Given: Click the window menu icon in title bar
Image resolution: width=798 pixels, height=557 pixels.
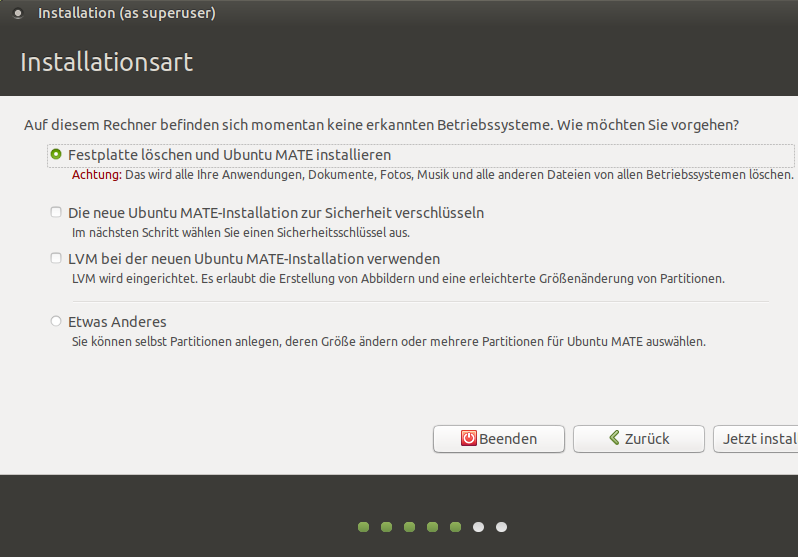Looking at the screenshot, I should point(17,13).
